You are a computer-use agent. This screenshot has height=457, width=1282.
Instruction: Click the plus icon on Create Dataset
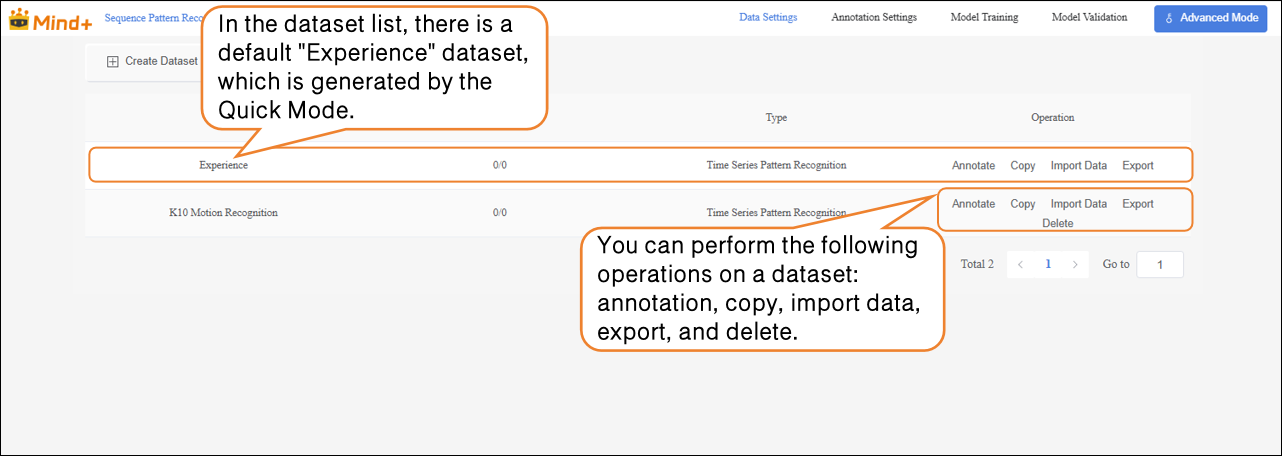click(x=113, y=61)
